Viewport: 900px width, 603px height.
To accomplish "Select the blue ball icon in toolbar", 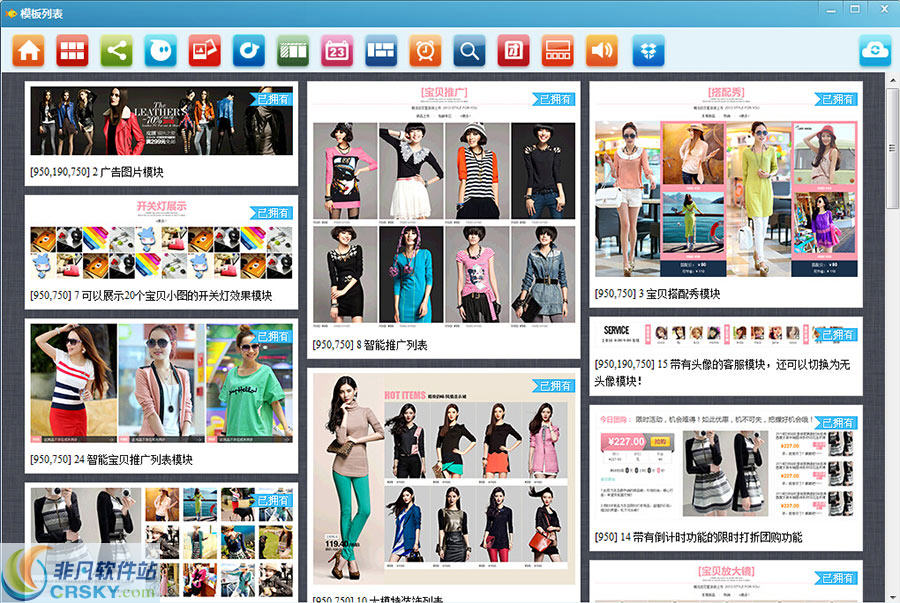I will point(159,50).
